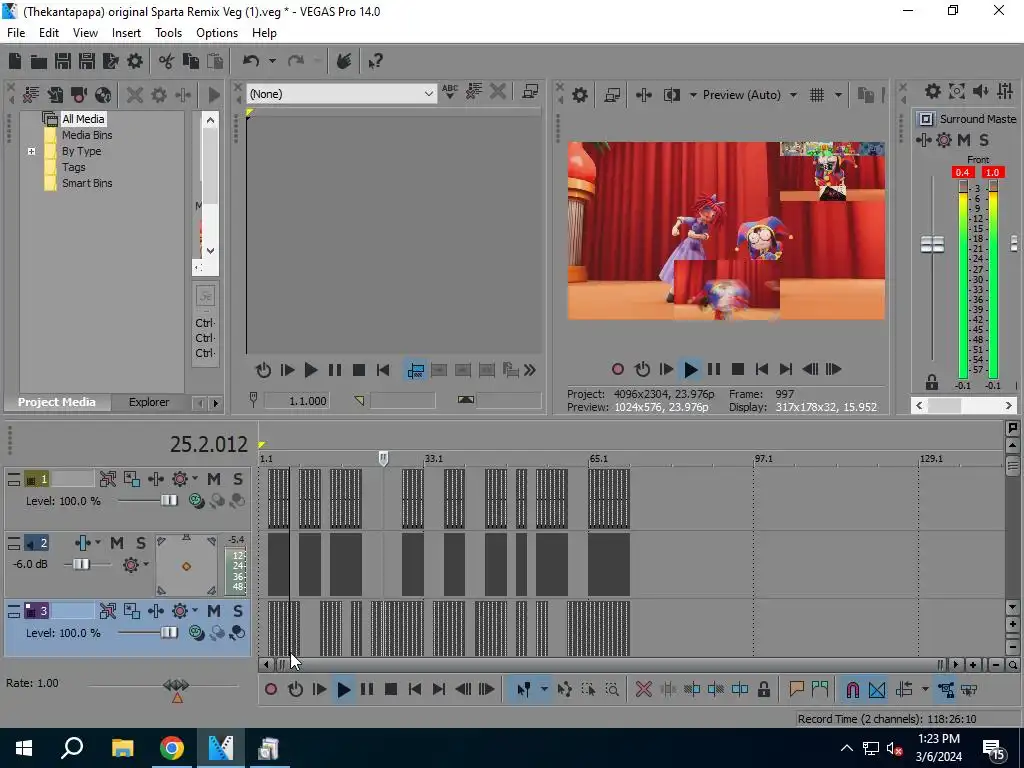Toggle Automatic Crossfades button
The width and height of the screenshot is (1024, 768).
tap(877, 690)
